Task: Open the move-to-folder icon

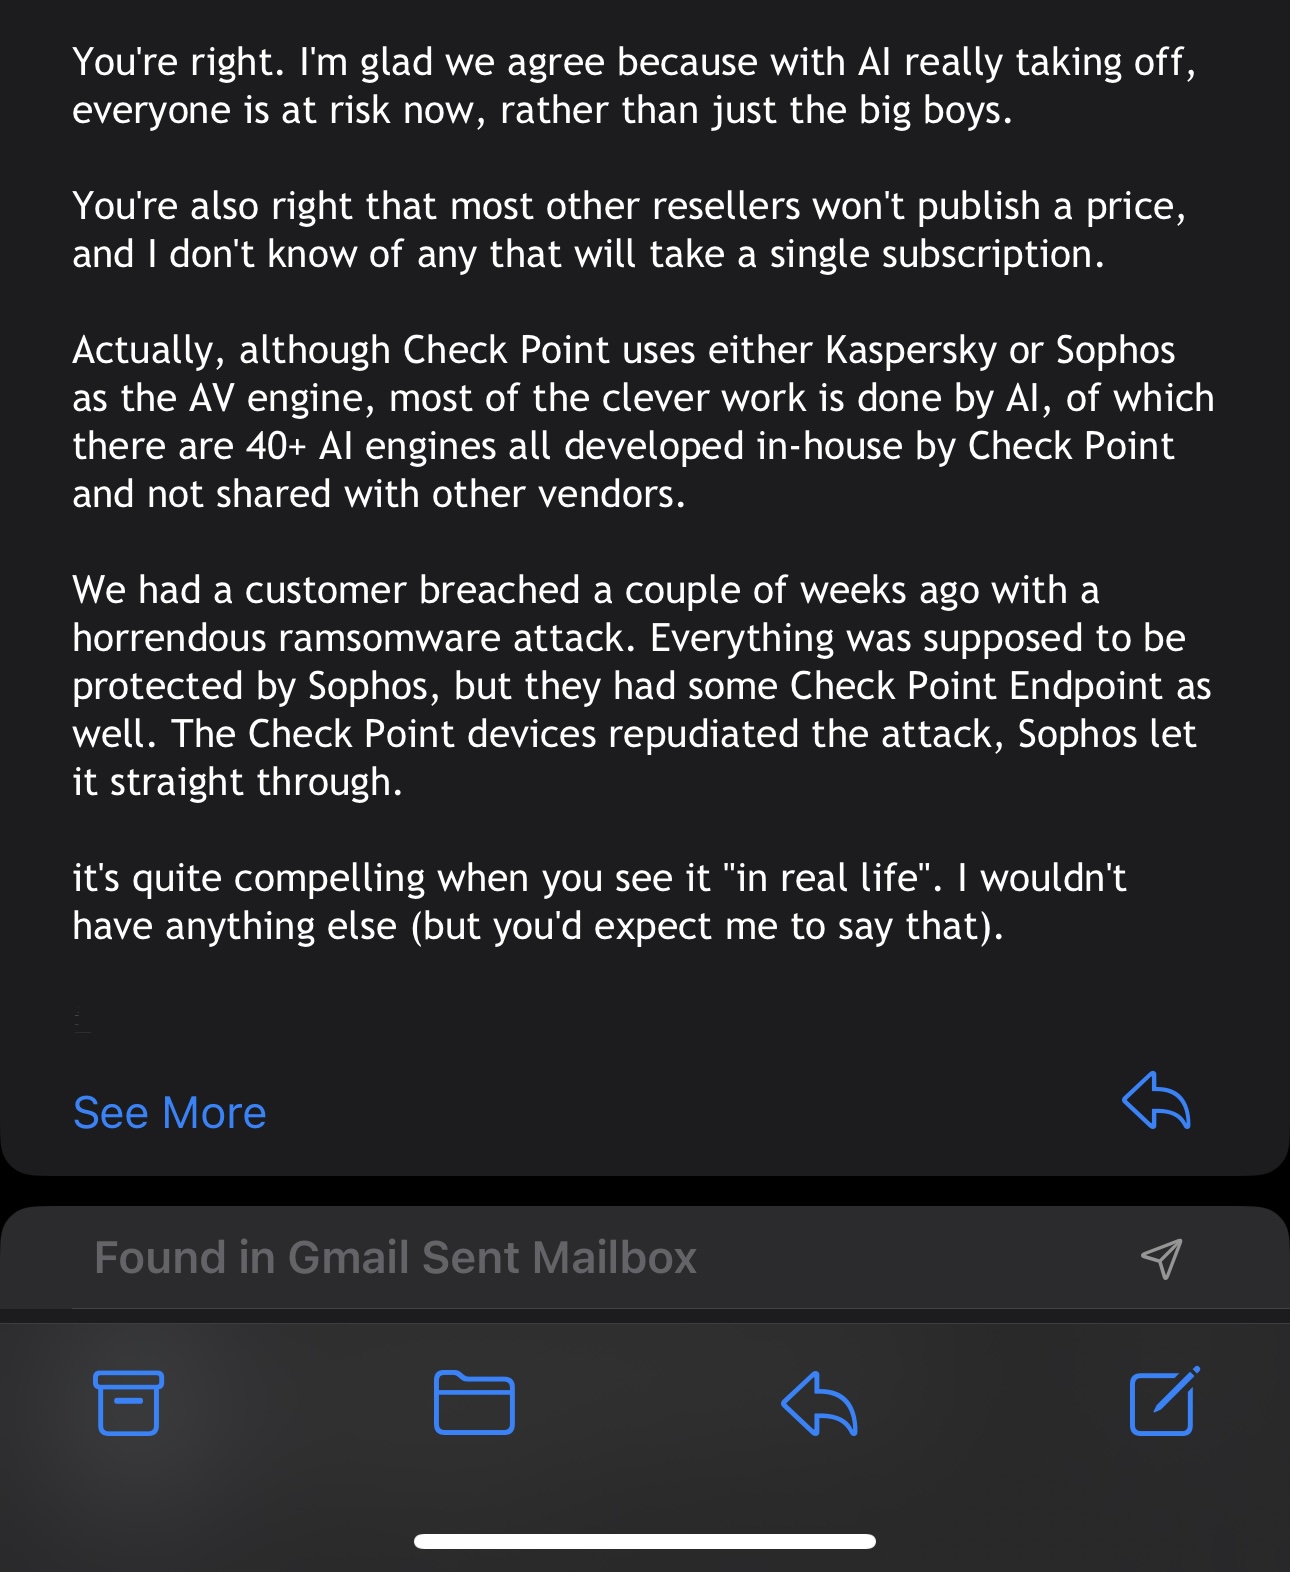Action: 474,1402
